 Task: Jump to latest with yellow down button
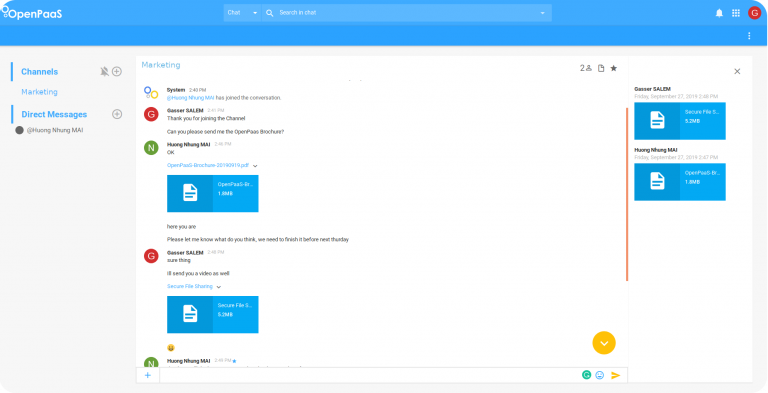[604, 343]
